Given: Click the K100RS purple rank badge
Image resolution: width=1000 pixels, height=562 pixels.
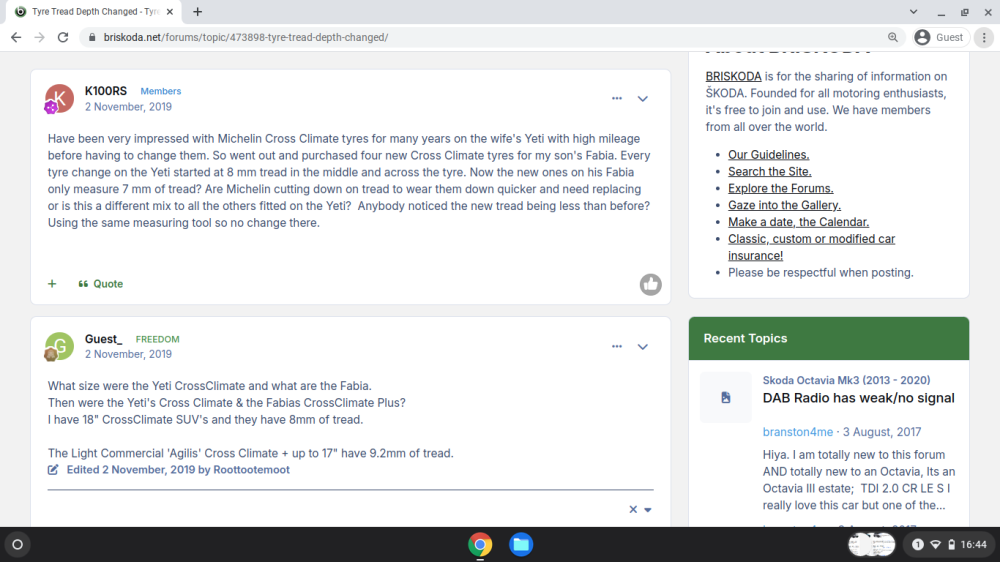Looking at the screenshot, I should [x=51, y=108].
